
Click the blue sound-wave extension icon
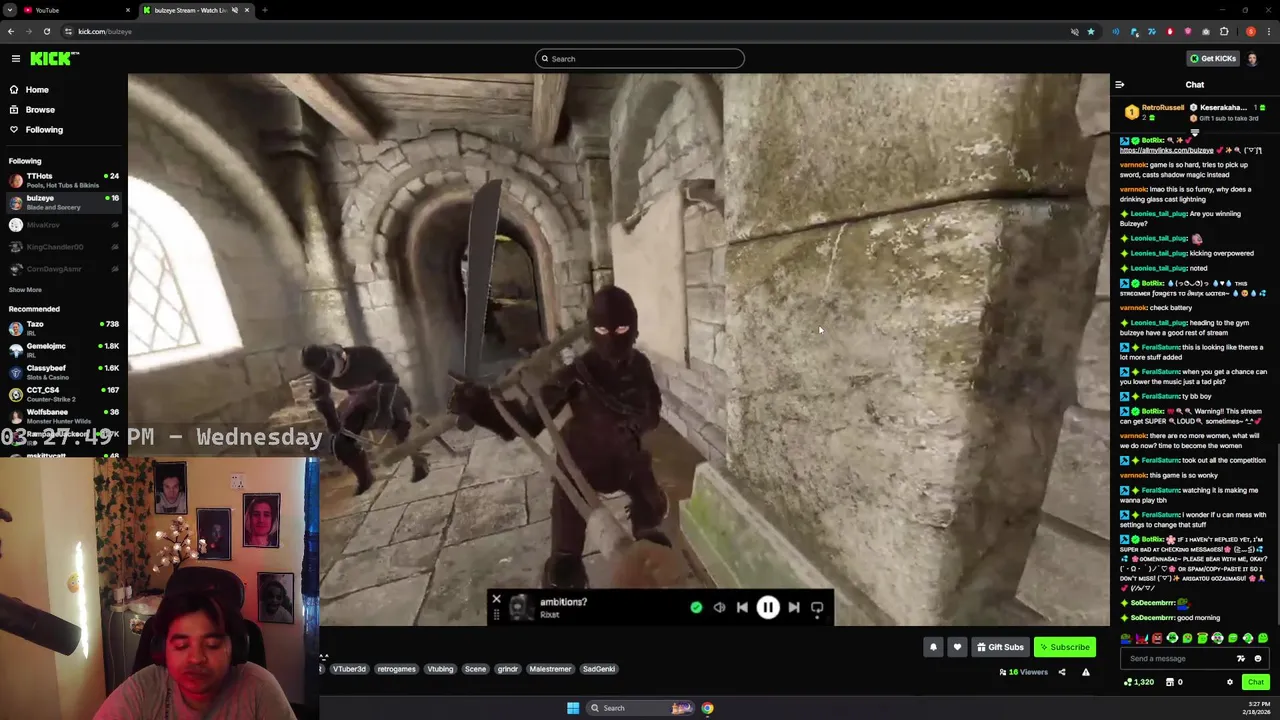coord(1116,31)
